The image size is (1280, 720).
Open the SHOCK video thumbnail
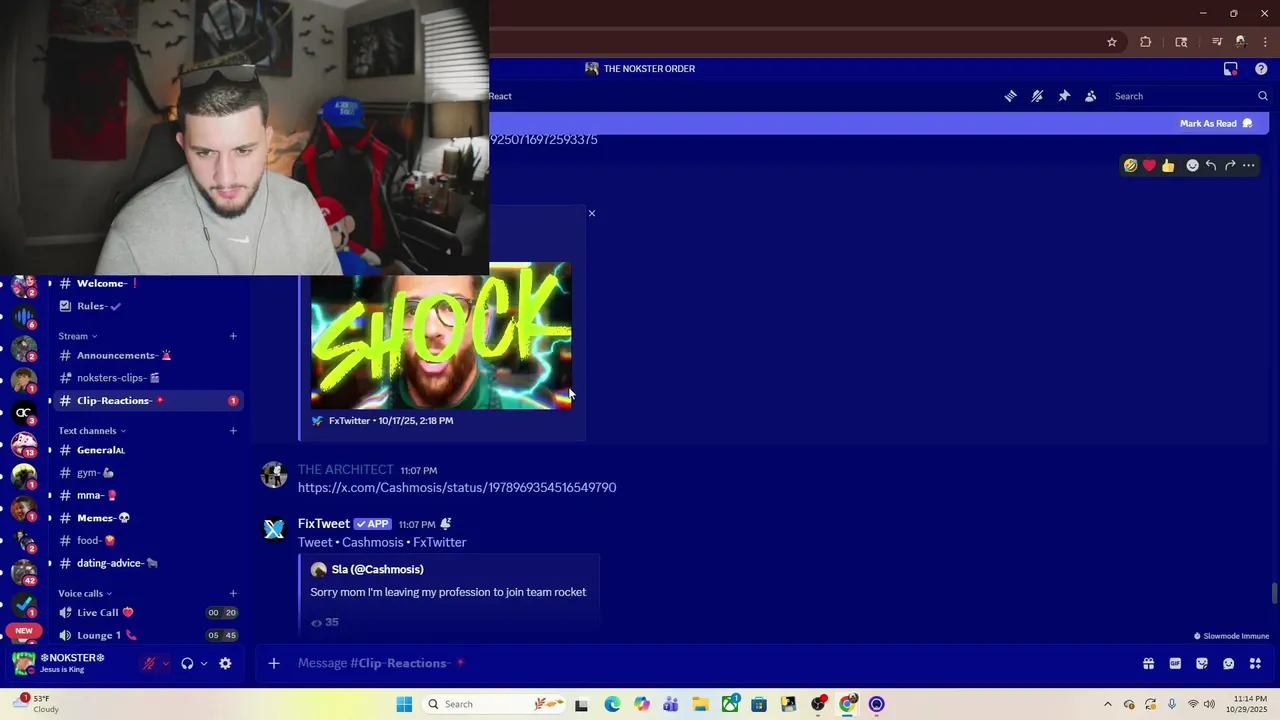(441, 336)
